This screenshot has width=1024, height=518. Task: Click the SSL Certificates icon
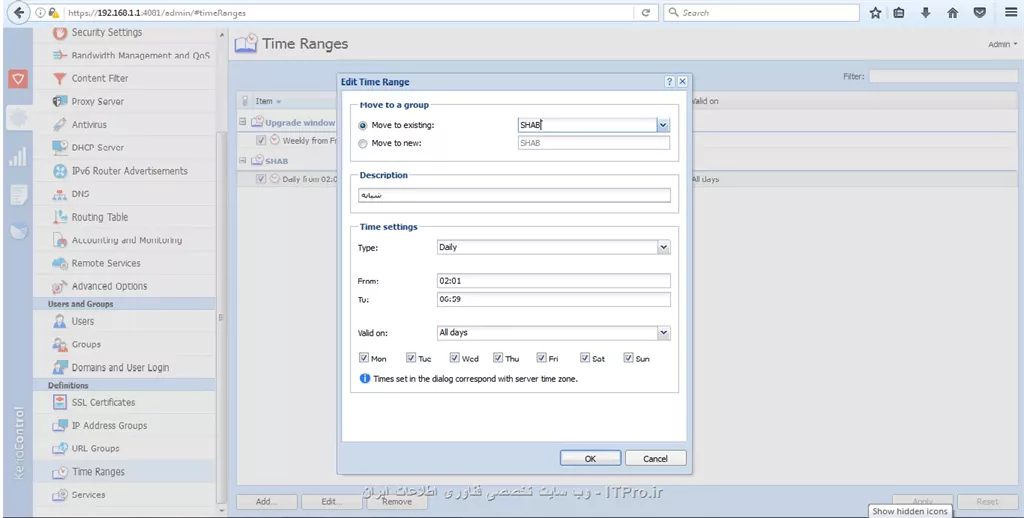point(60,402)
